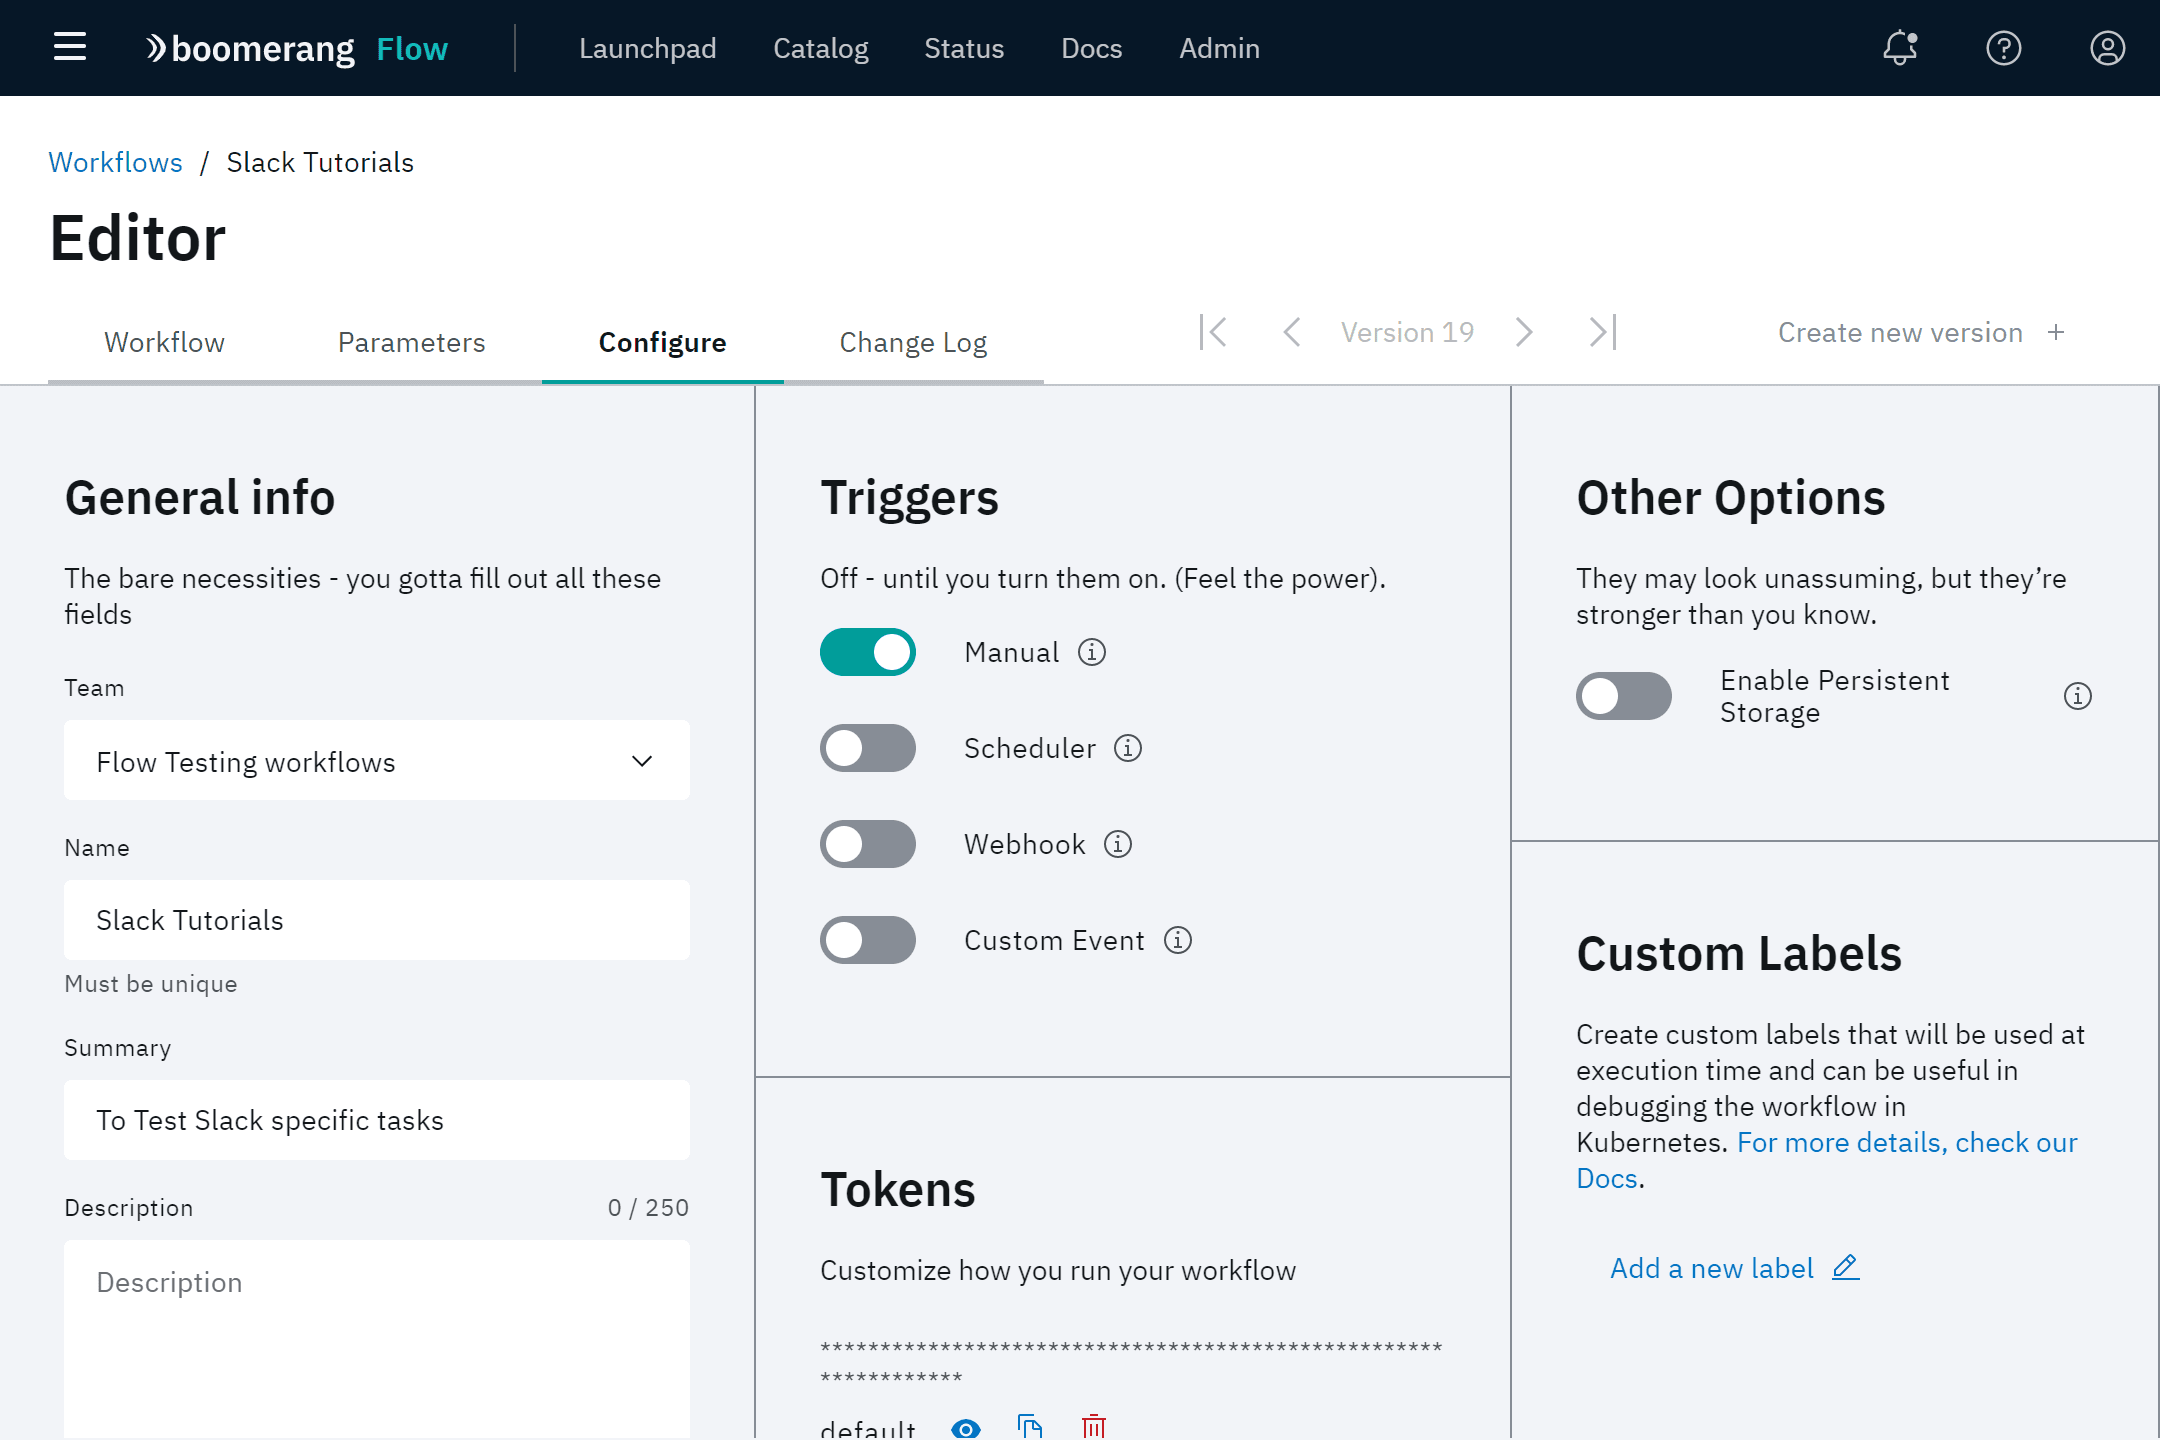This screenshot has width=2160, height=1440.
Task: Click the pencil icon beside Add a new label
Action: 1846,1268
